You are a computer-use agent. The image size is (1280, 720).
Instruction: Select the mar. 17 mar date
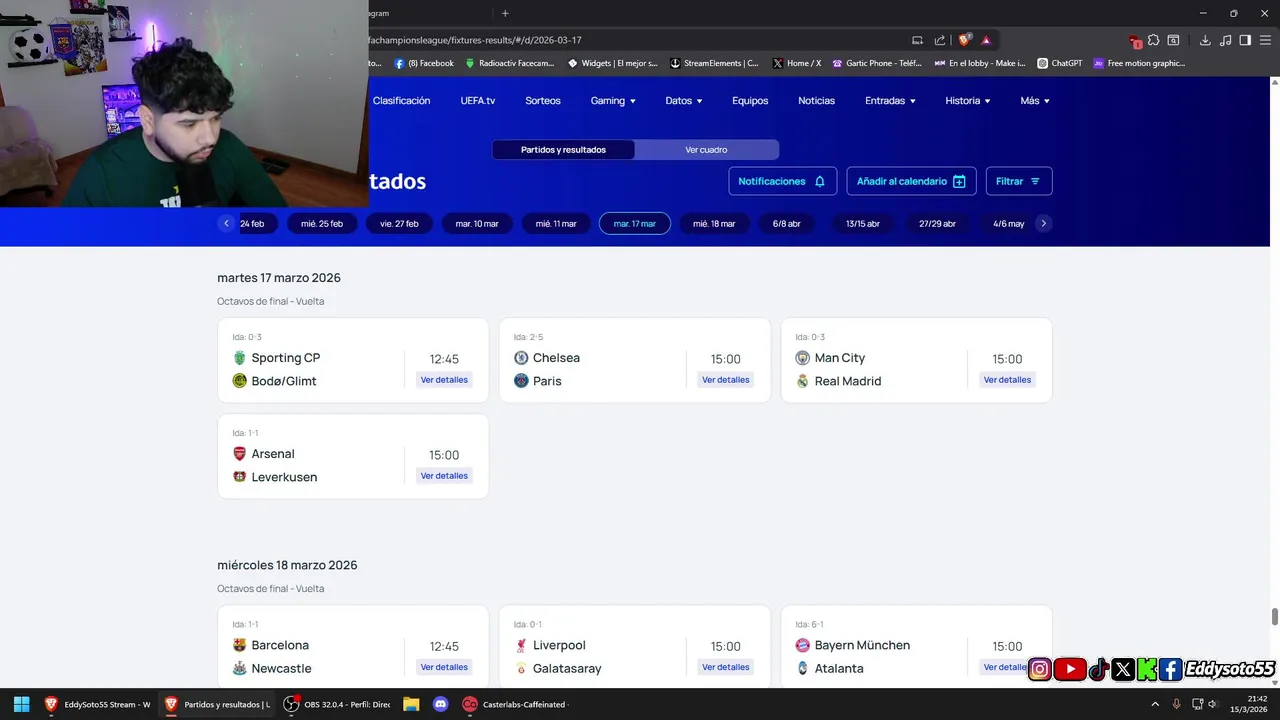click(635, 224)
